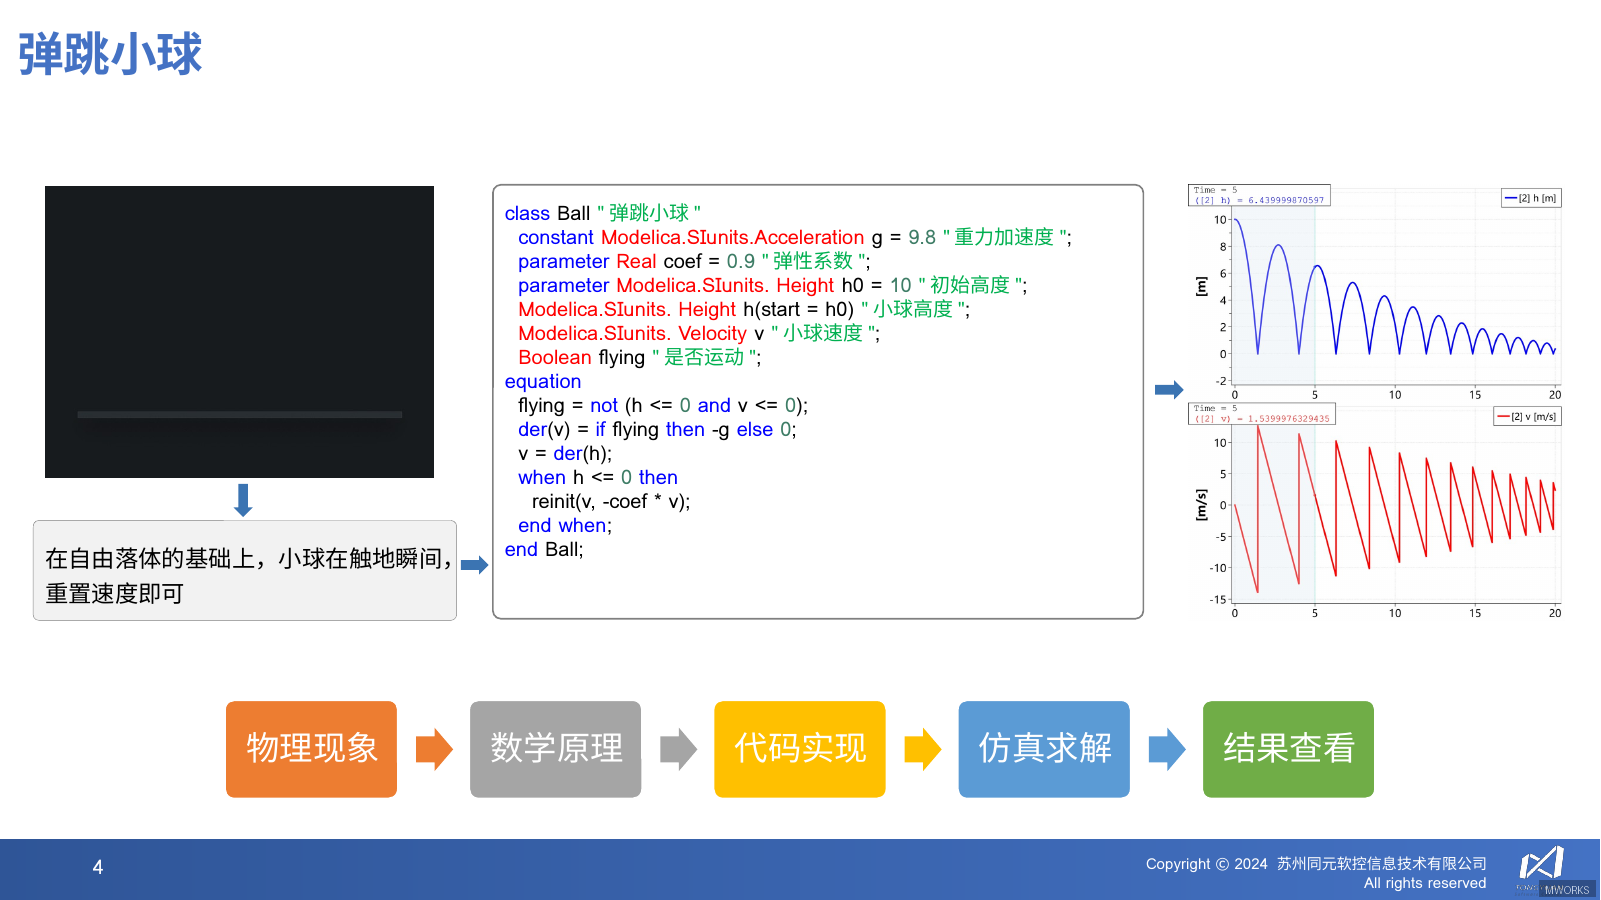This screenshot has height=900, width=1601.
Task: Click the 代码实现 flowchart button
Action: [x=799, y=749]
